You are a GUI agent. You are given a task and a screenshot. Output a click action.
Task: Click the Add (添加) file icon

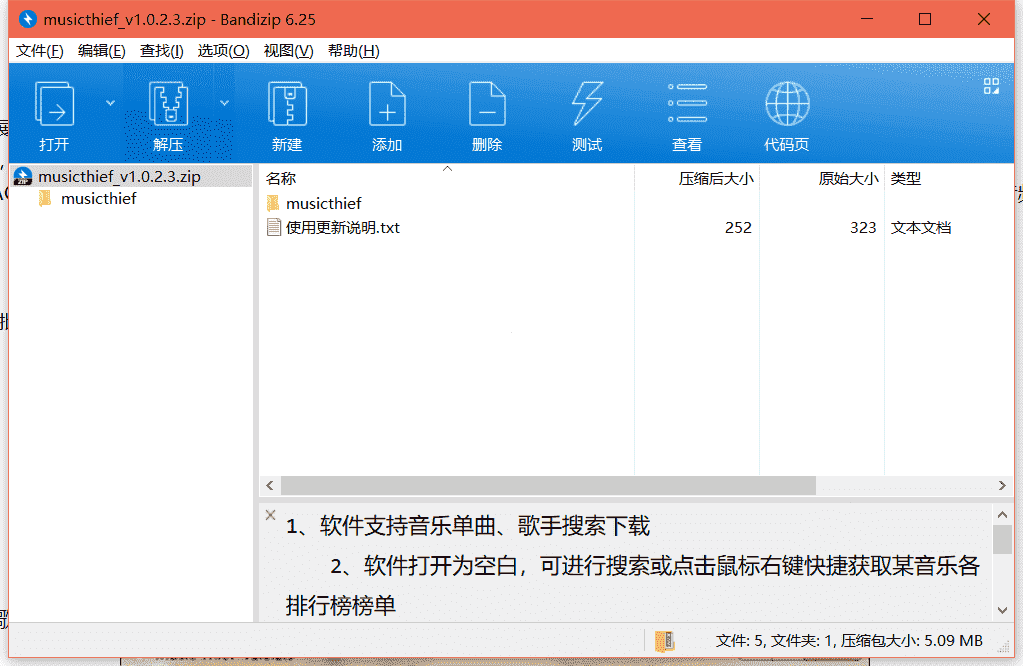point(387,104)
